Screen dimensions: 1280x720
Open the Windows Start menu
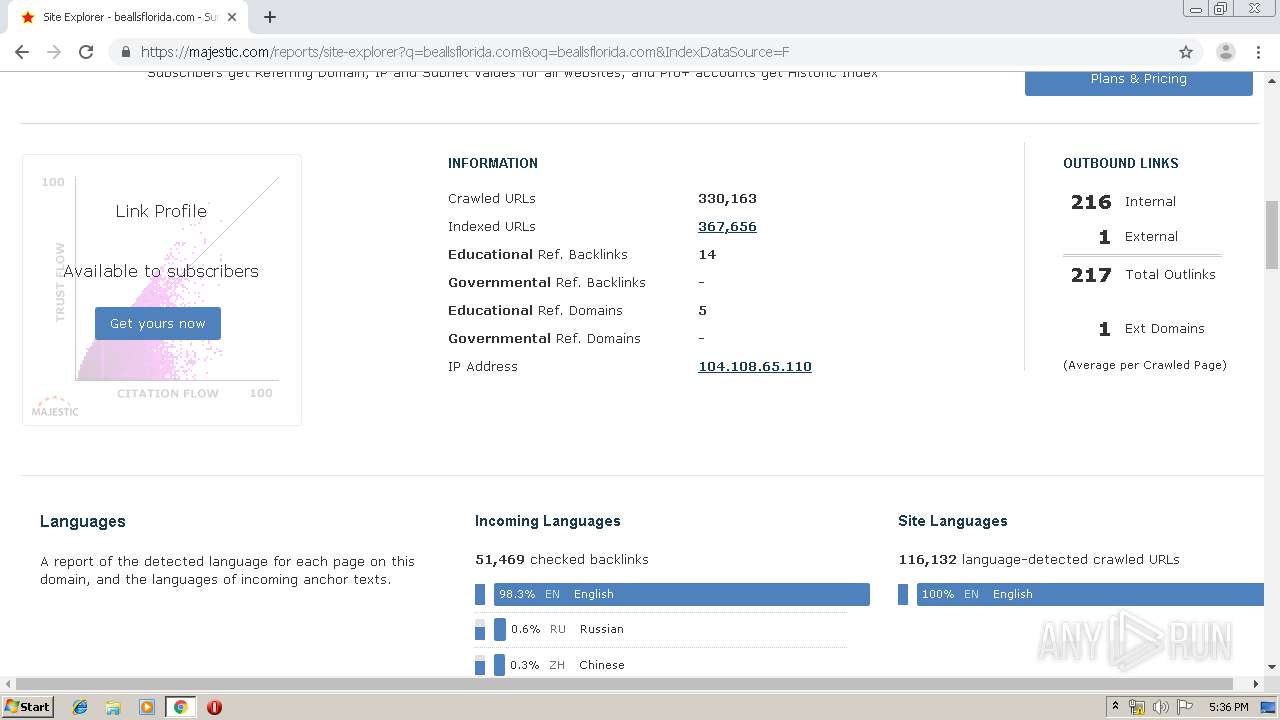coord(28,707)
